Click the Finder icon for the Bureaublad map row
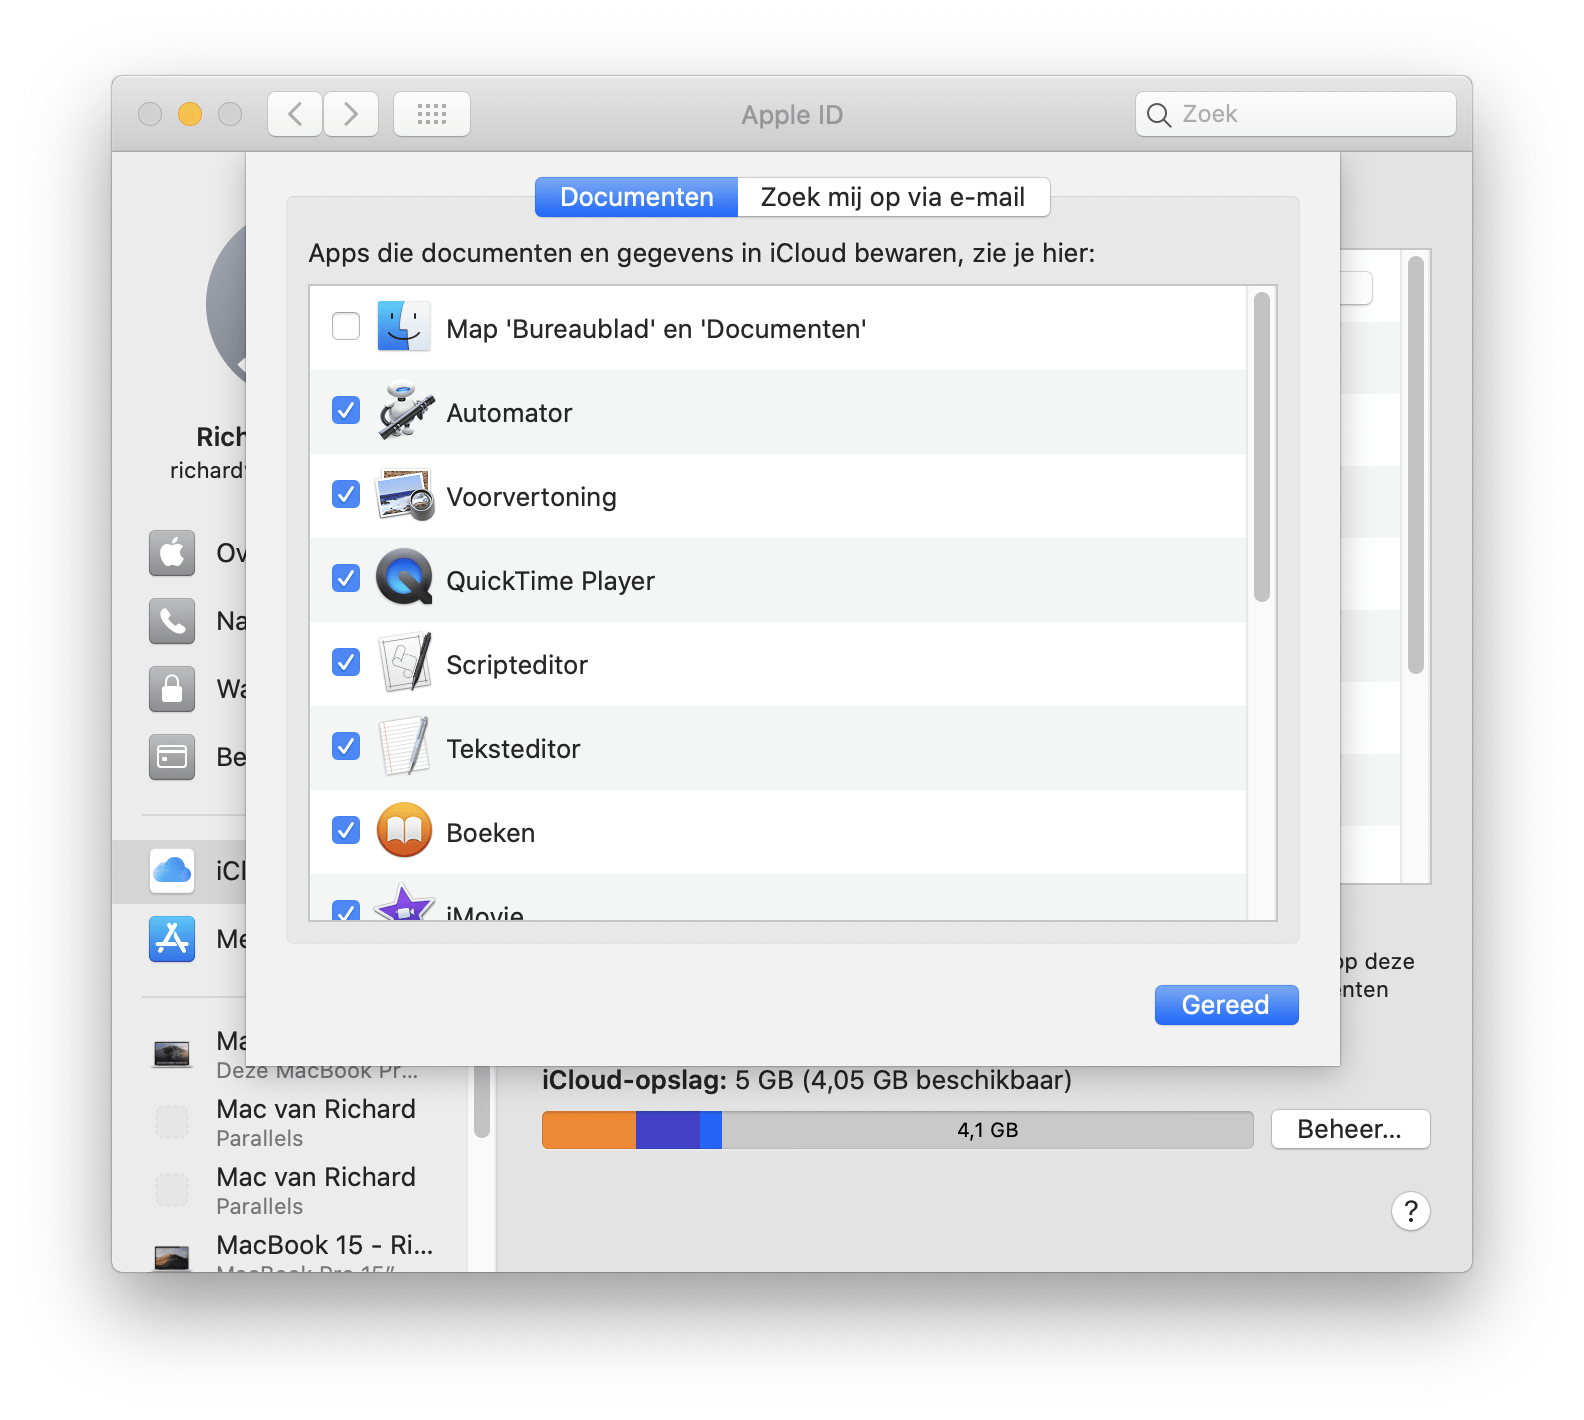Image resolution: width=1584 pixels, height=1420 pixels. 404,326
